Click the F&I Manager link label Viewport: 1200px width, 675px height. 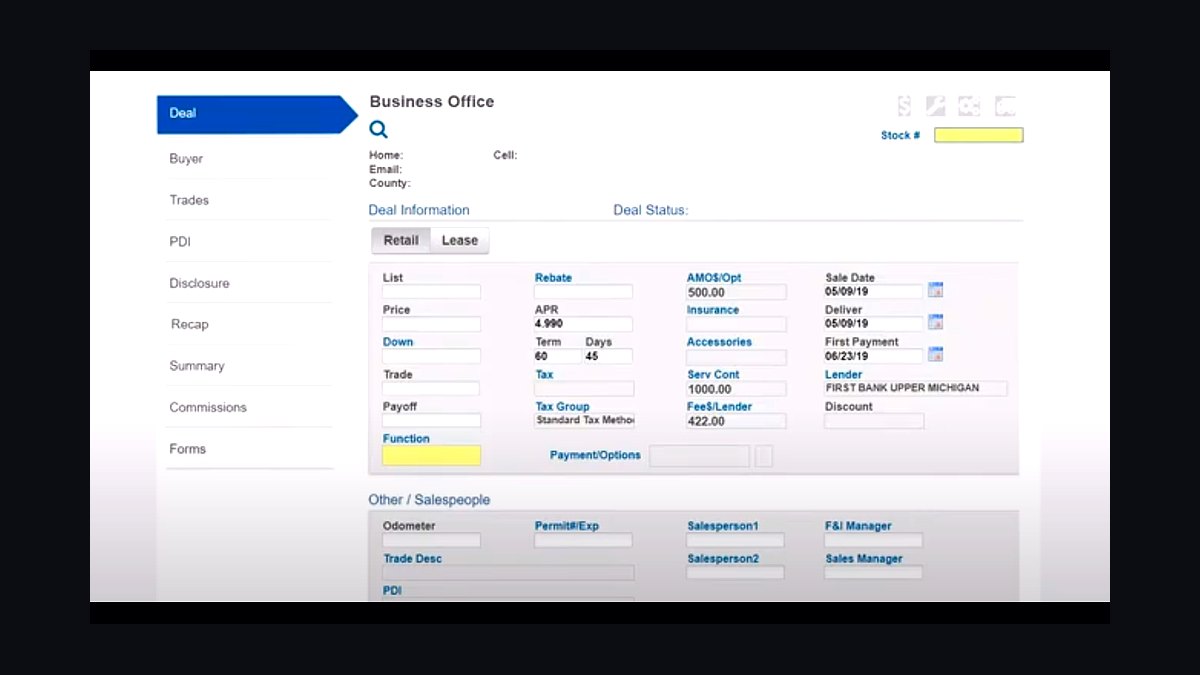pos(858,526)
